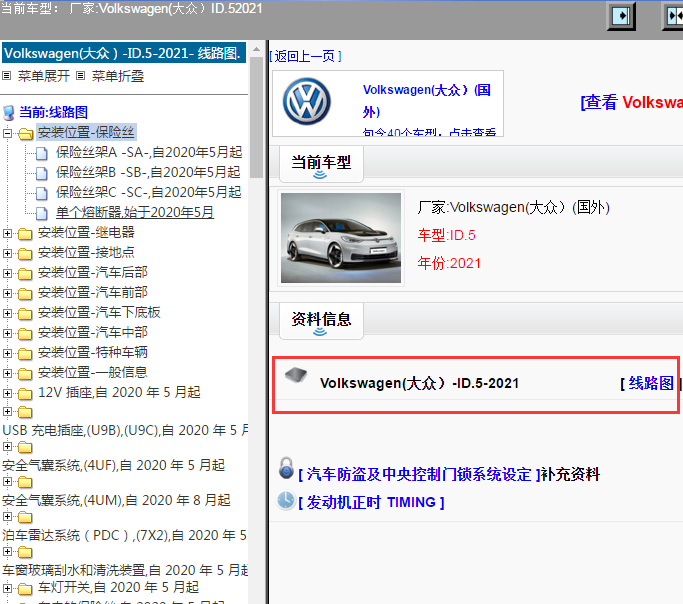The image size is (683, 604).
Task: Click the left tree vertical scrollbar thumb
Action: point(257,118)
